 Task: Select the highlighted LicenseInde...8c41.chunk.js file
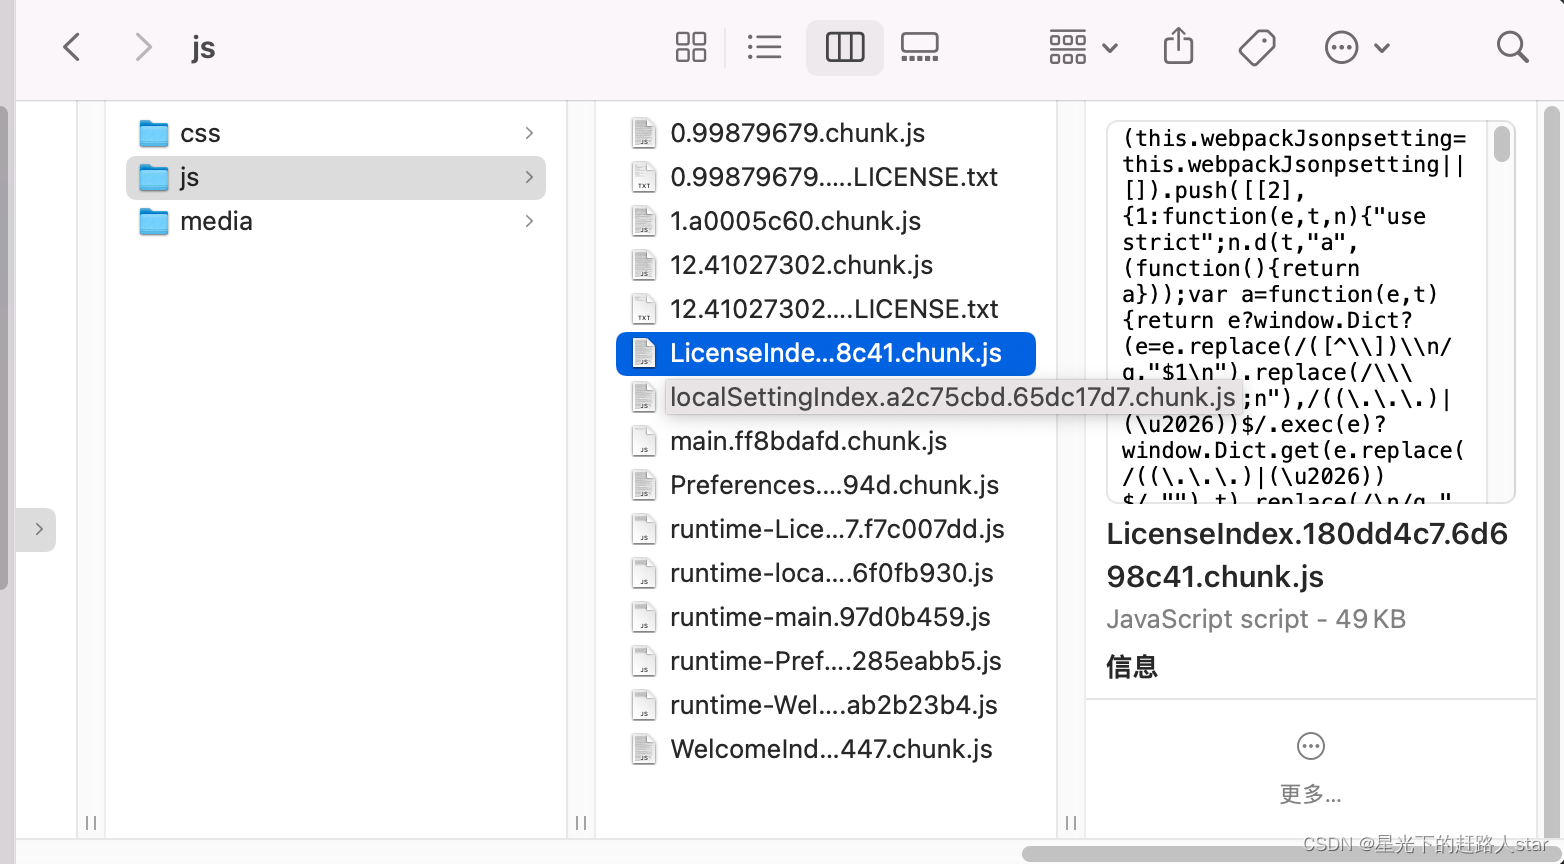[826, 353]
